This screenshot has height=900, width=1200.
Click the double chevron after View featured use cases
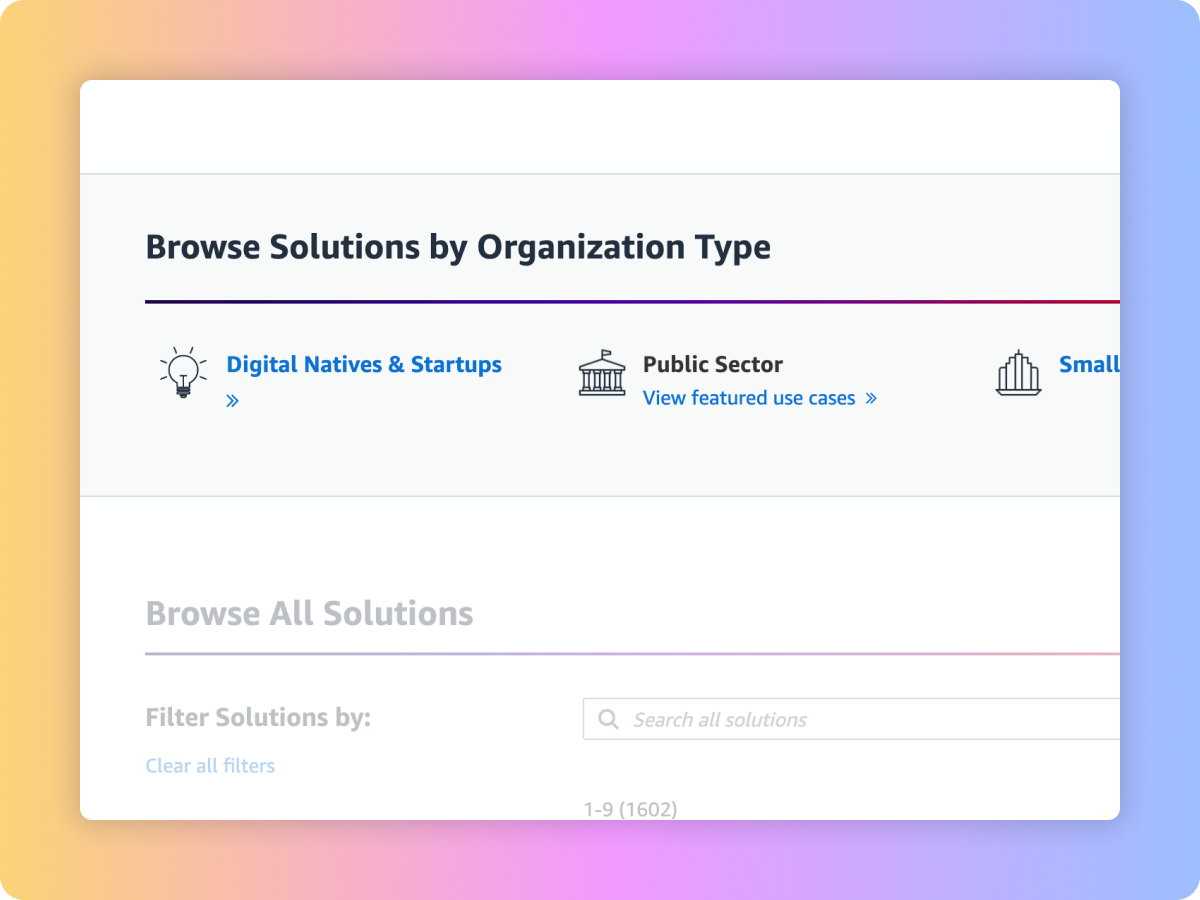click(x=870, y=398)
